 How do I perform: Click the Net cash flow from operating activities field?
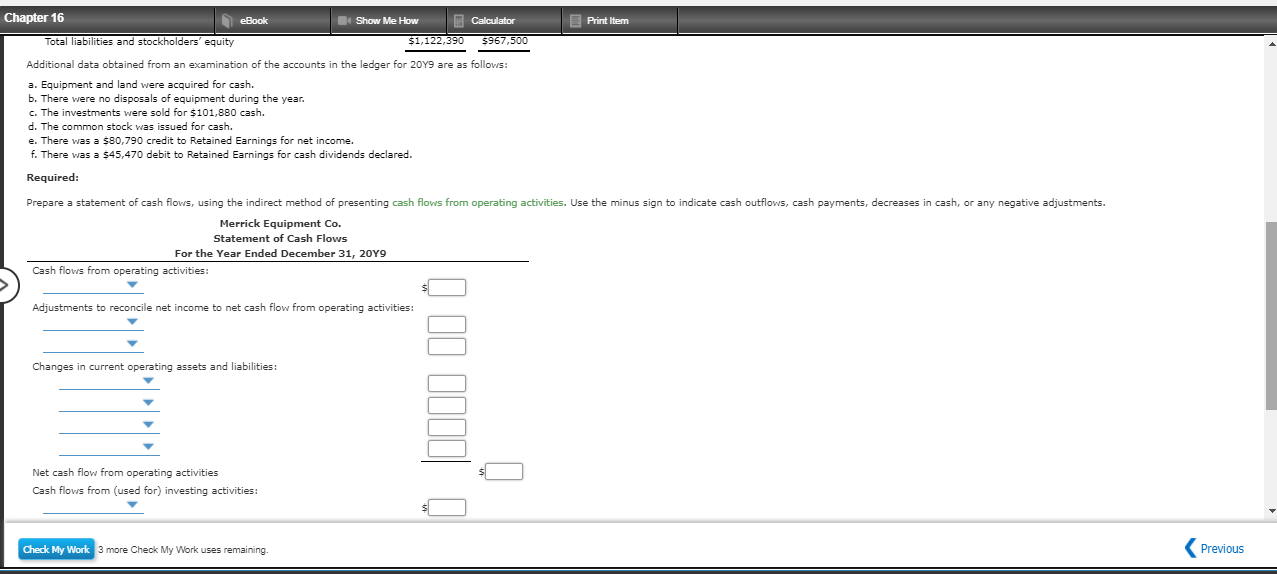click(x=505, y=471)
